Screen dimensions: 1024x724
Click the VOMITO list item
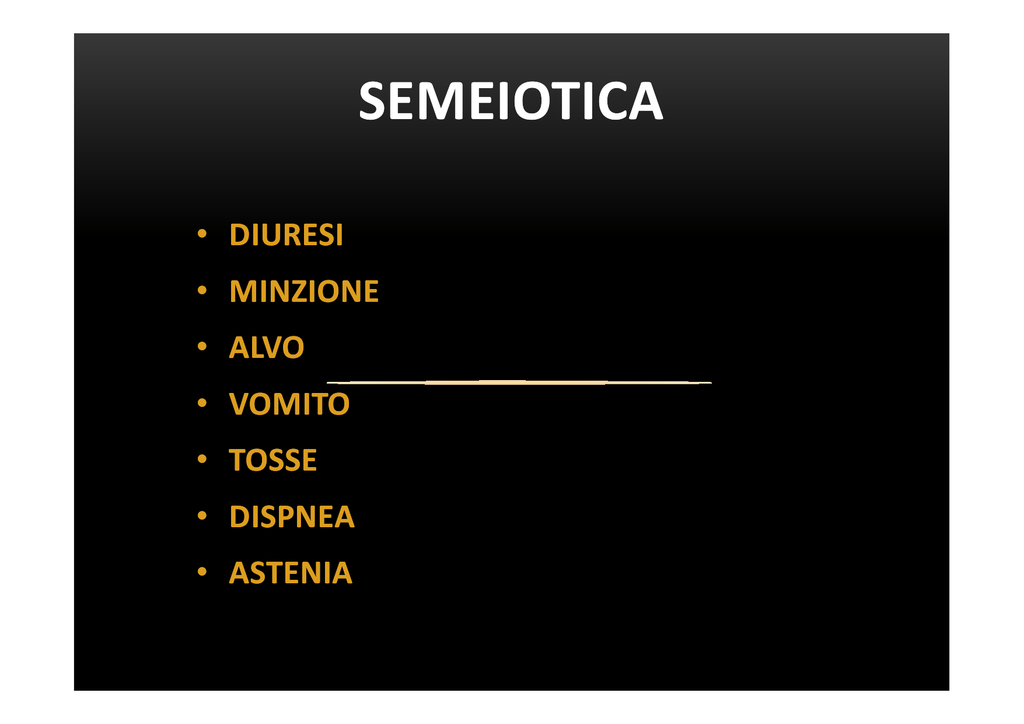289,404
